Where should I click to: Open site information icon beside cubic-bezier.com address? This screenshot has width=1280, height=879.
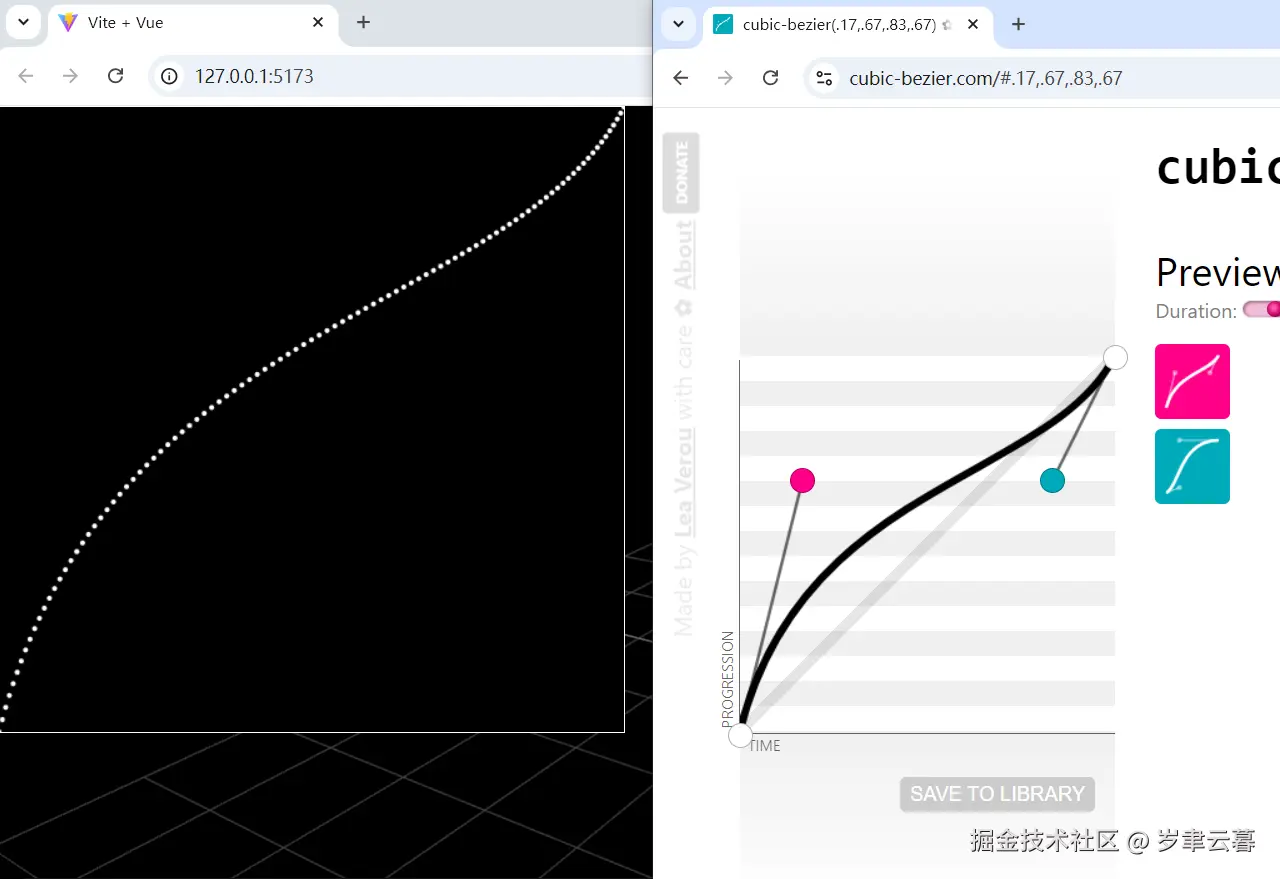pos(824,77)
